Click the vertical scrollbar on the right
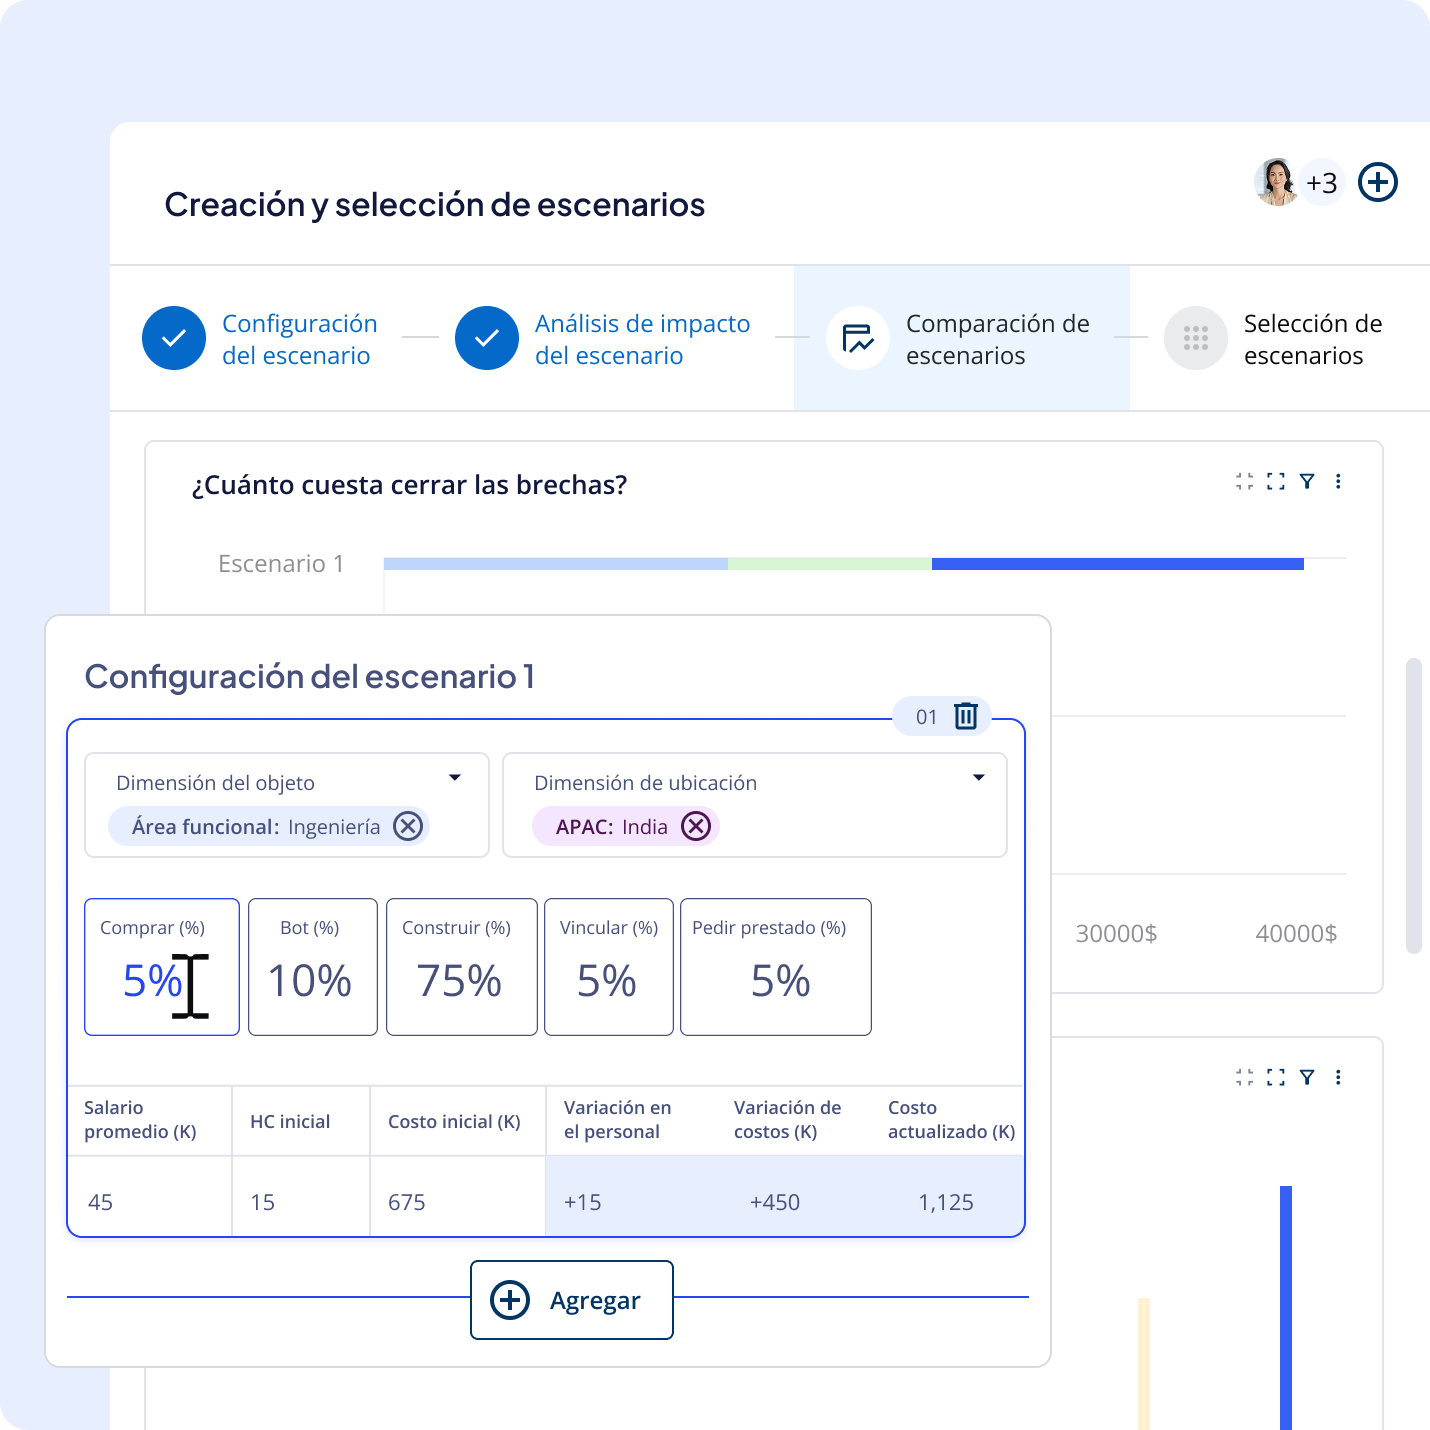Image resolution: width=1430 pixels, height=1430 pixels. click(x=1413, y=805)
